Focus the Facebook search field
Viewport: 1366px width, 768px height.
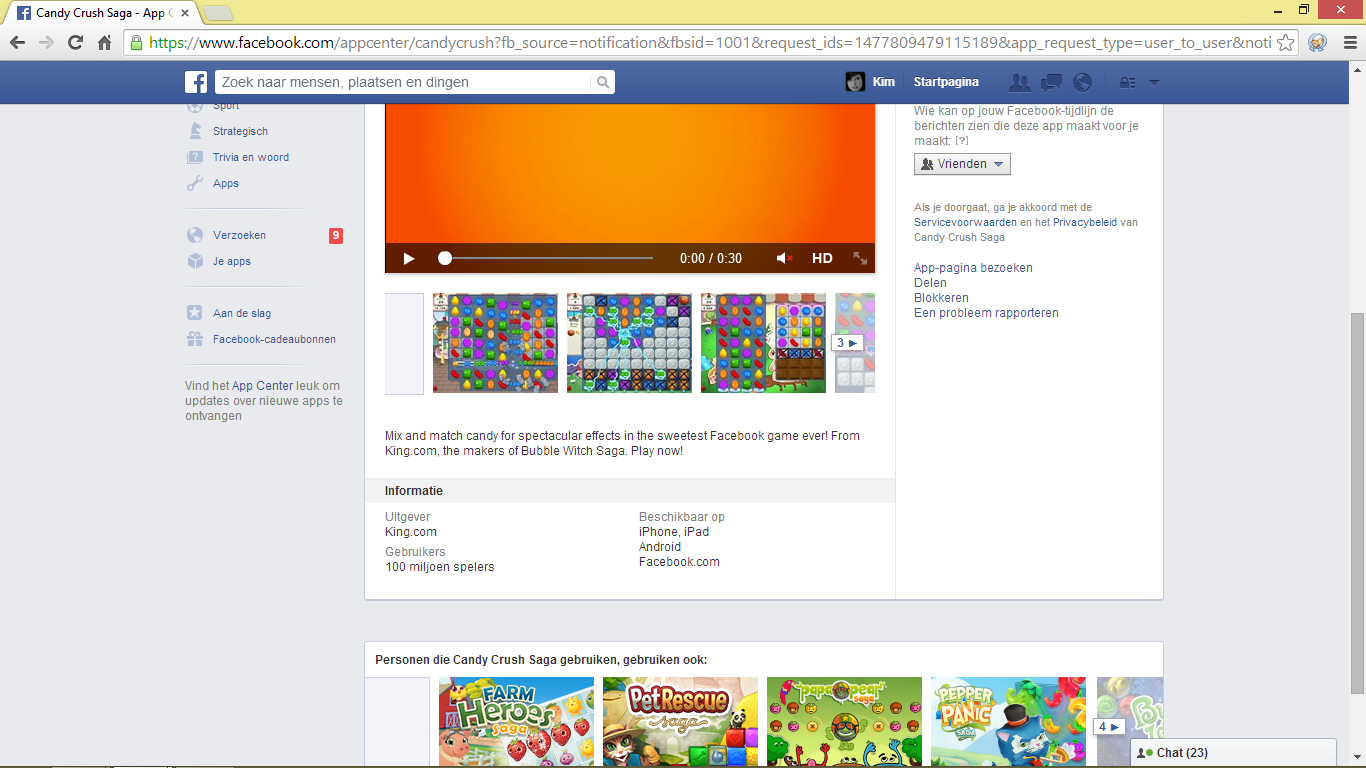click(x=404, y=82)
